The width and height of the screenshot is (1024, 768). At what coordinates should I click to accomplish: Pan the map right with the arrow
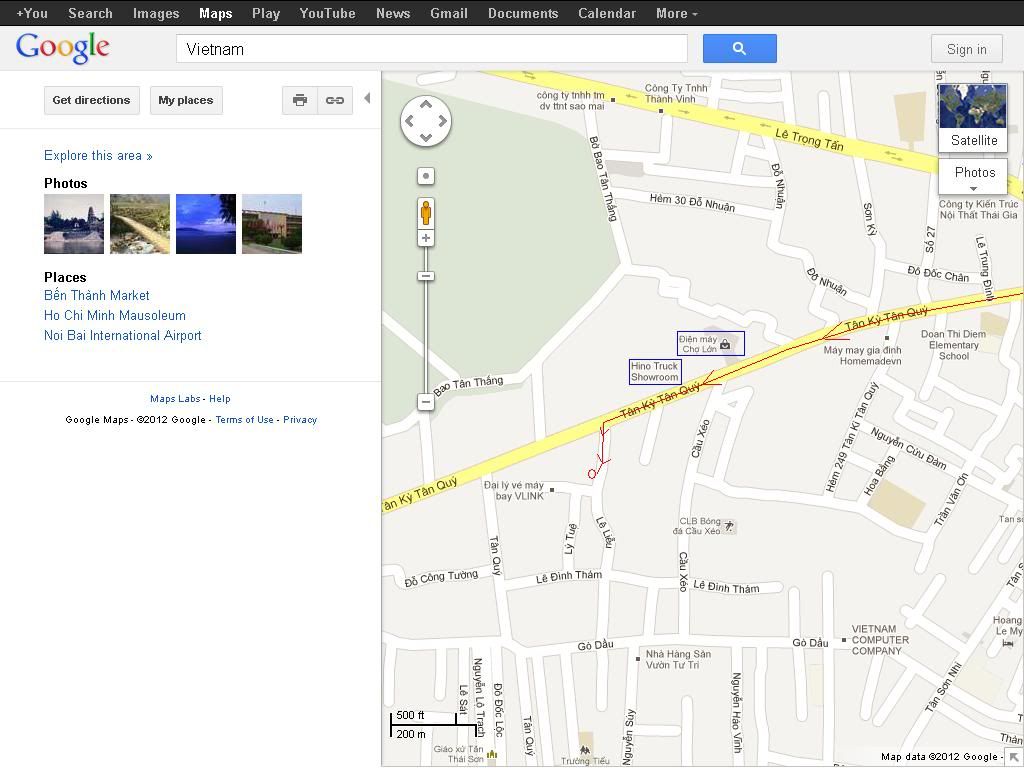coord(443,121)
